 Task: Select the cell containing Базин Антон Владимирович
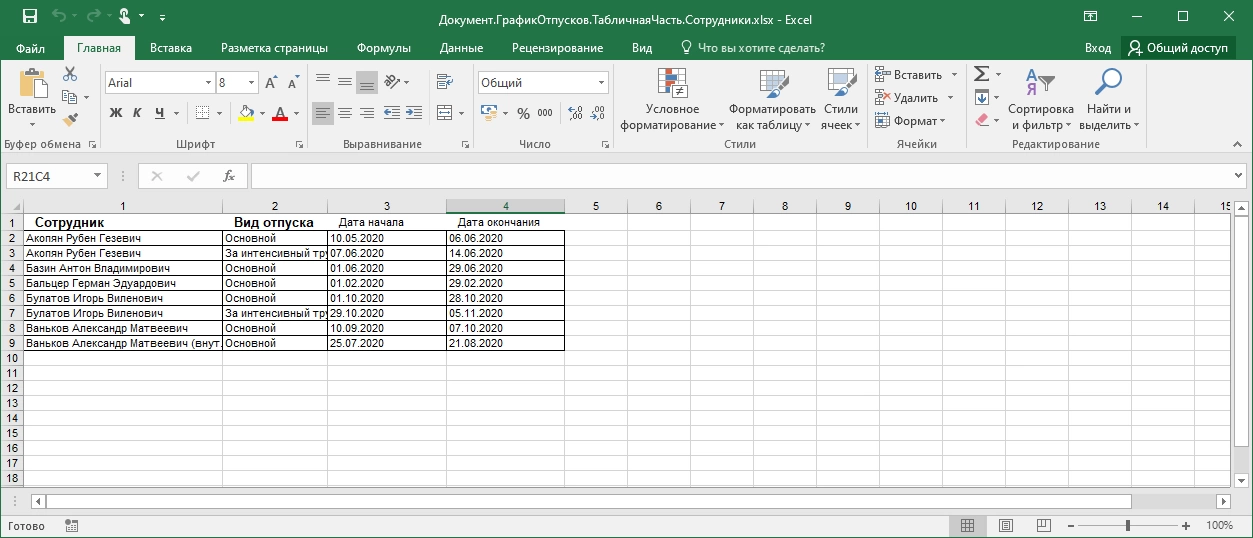point(122,268)
